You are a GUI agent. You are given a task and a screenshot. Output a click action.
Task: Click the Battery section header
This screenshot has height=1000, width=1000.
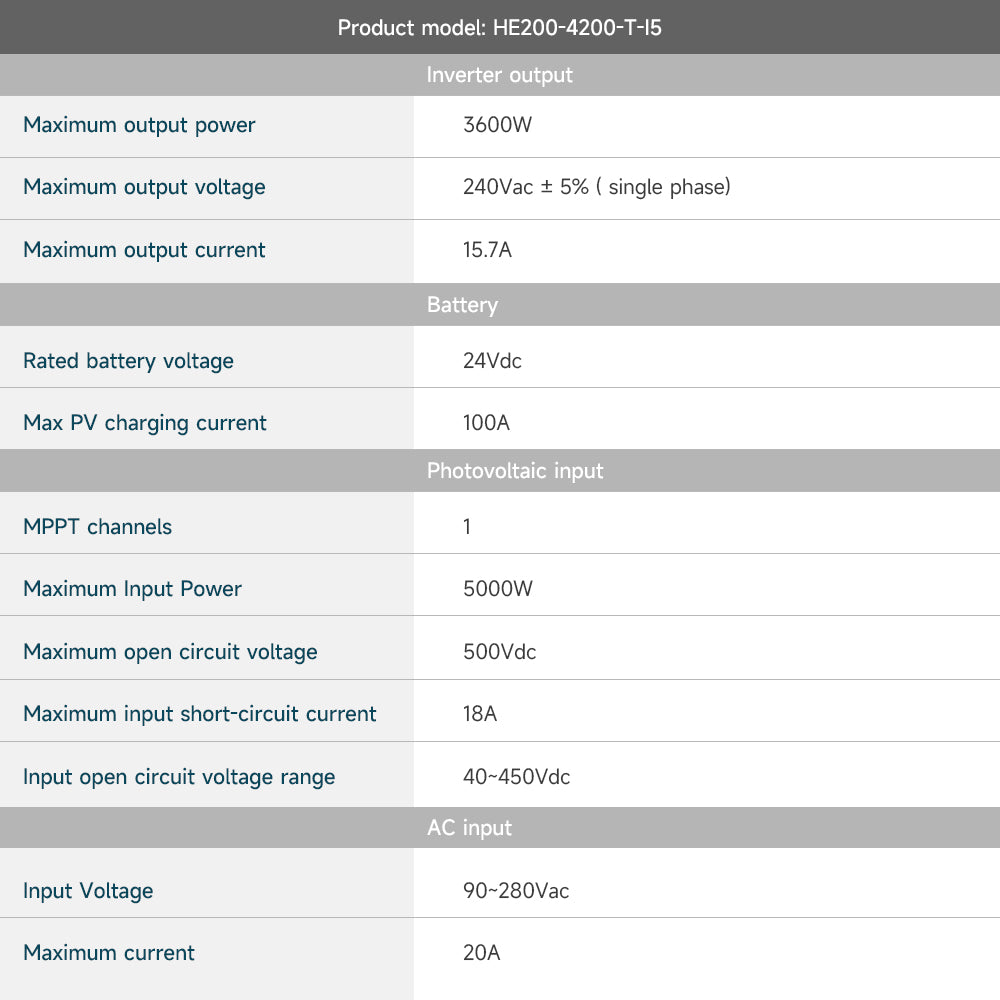click(462, 305)
